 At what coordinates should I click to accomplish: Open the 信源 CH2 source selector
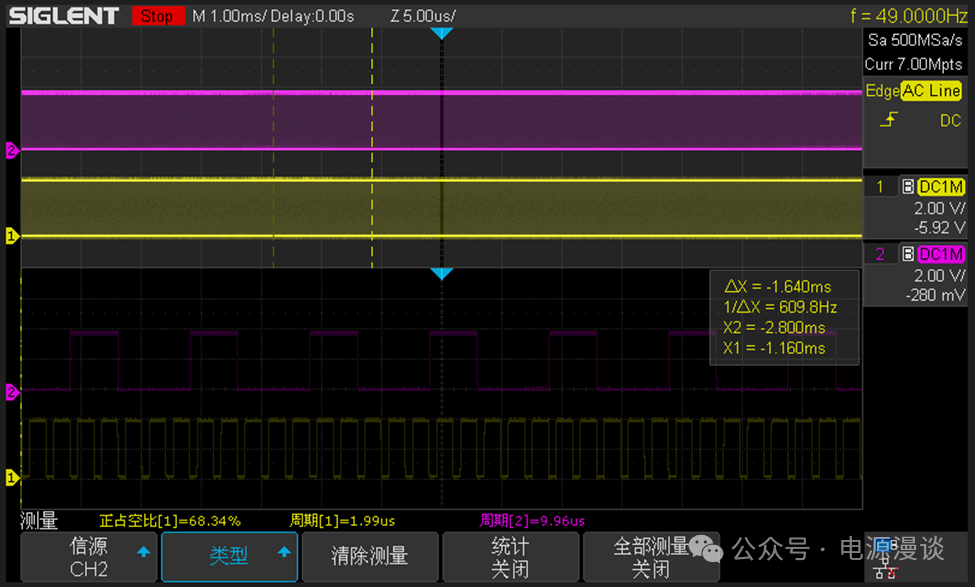point(90,557)
